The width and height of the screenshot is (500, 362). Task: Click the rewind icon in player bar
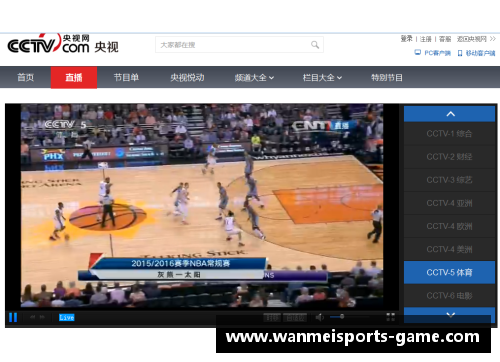[x=33, y=317]
